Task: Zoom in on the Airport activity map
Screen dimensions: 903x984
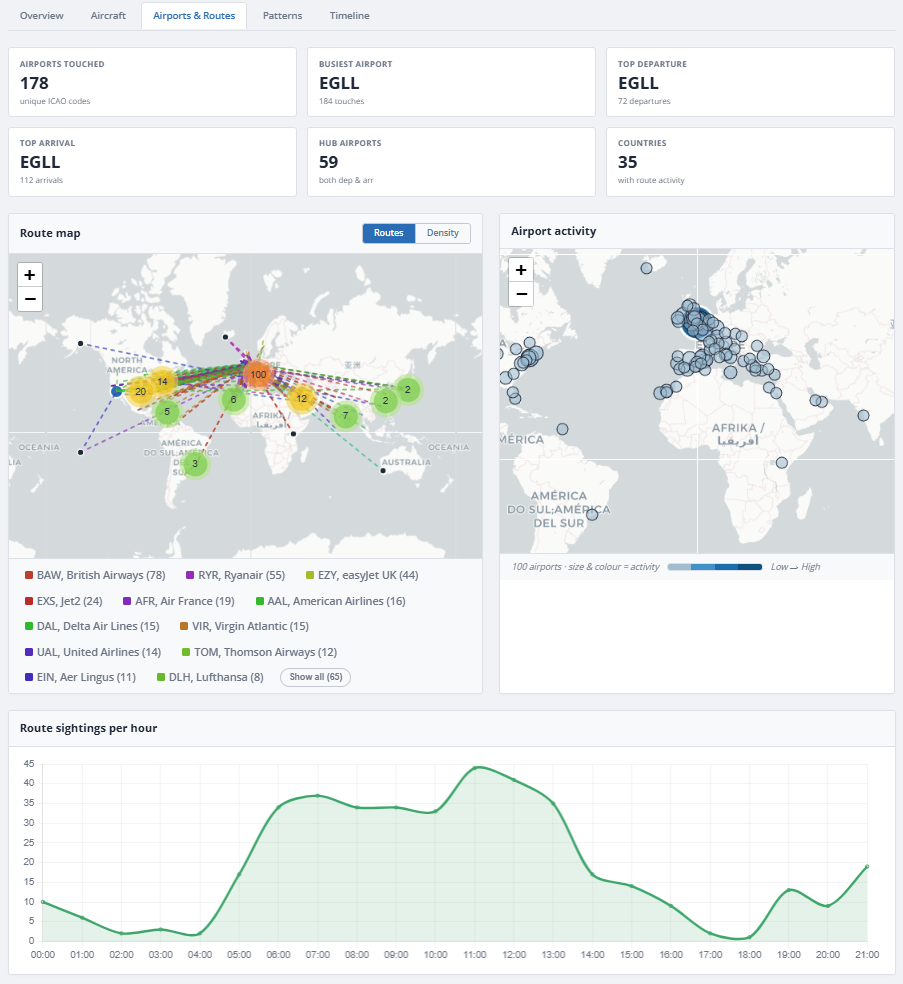Action: point(521,270)
